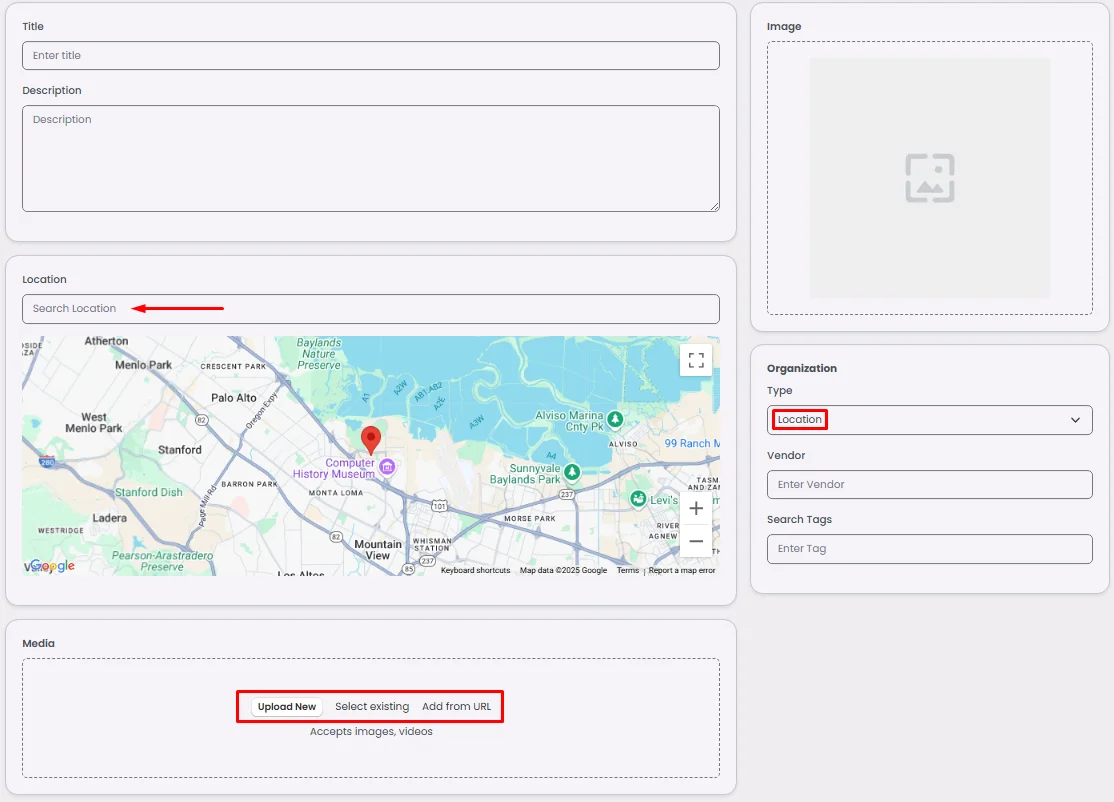
Task: Click Report a map error link
Action: (x=682, y=571)
